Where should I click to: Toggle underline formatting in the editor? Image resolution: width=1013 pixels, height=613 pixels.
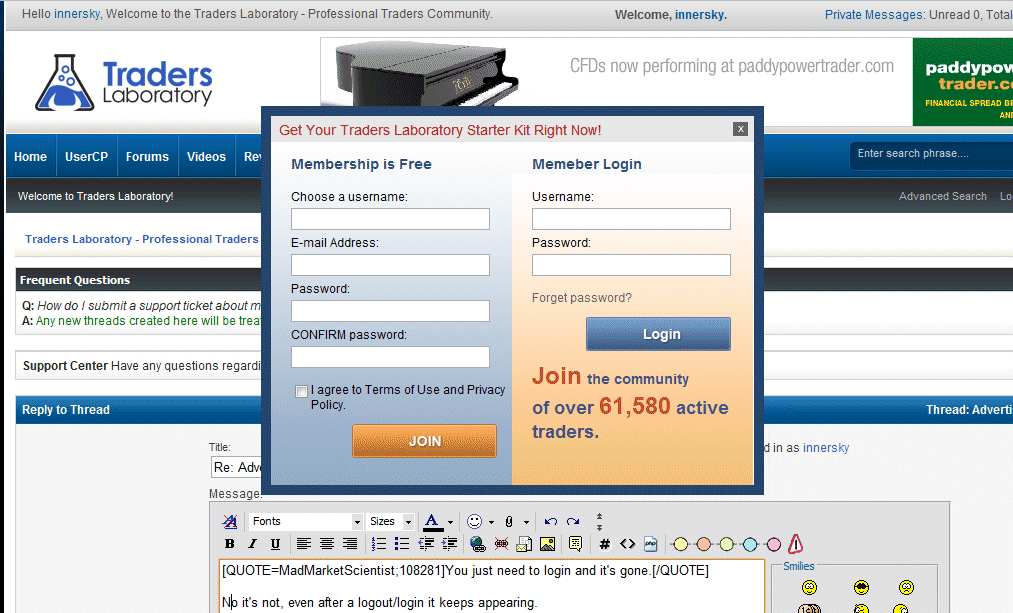point(275,544)
